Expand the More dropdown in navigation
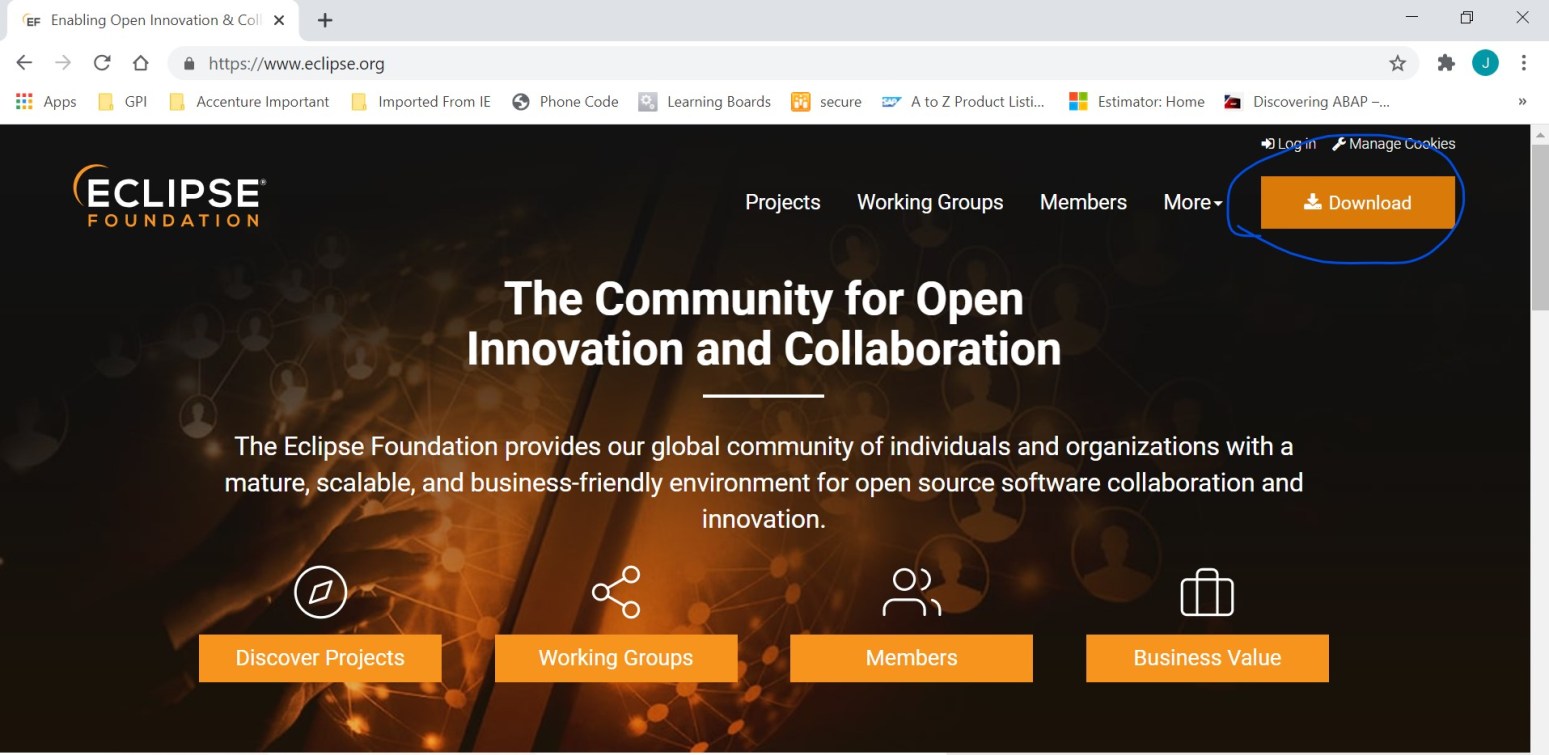Screen dimensions: 1549x755 point(1192,202)
